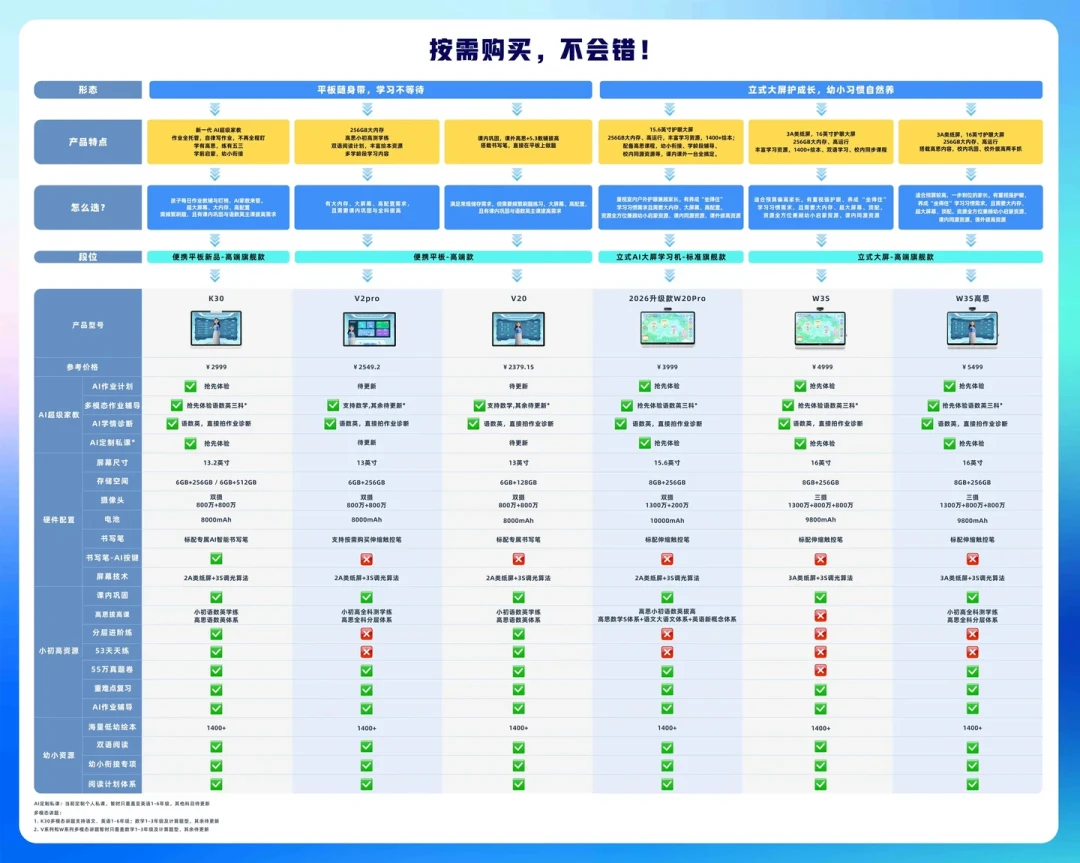The width and height of the screenshot is (1080, 863).
Task: Select the 立式大屏-高端旗舰款 tier label
Action: pos(895,257)
